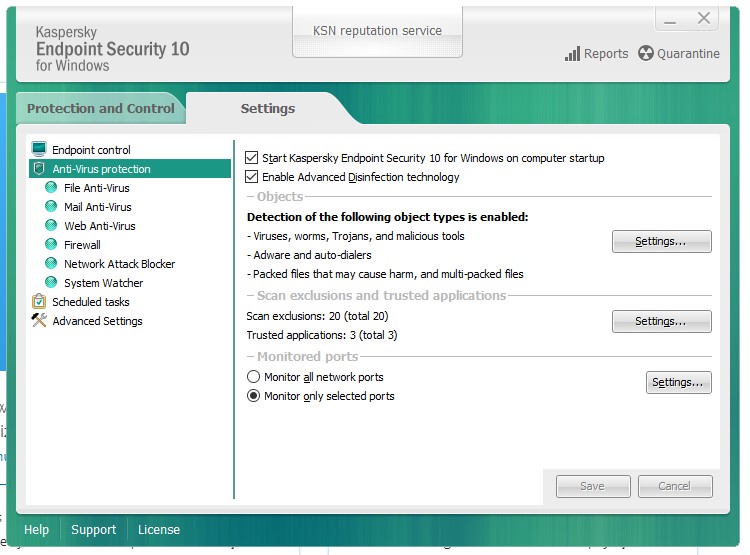Open KSN reputation service panel

click(377, 31)
